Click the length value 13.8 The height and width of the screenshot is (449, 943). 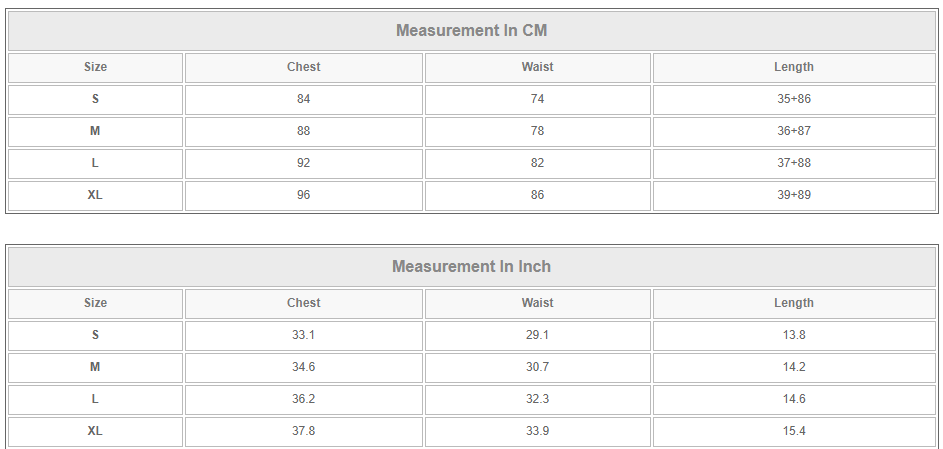pos(794,335)
